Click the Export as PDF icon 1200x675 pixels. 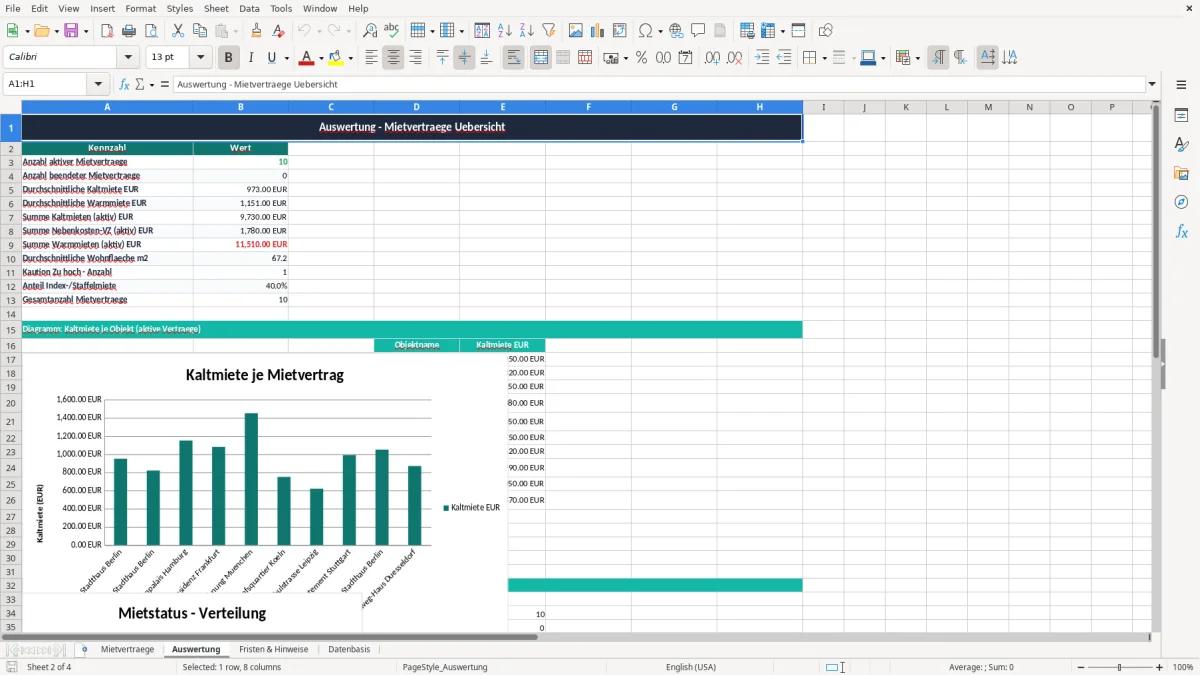tap(107, 31)
